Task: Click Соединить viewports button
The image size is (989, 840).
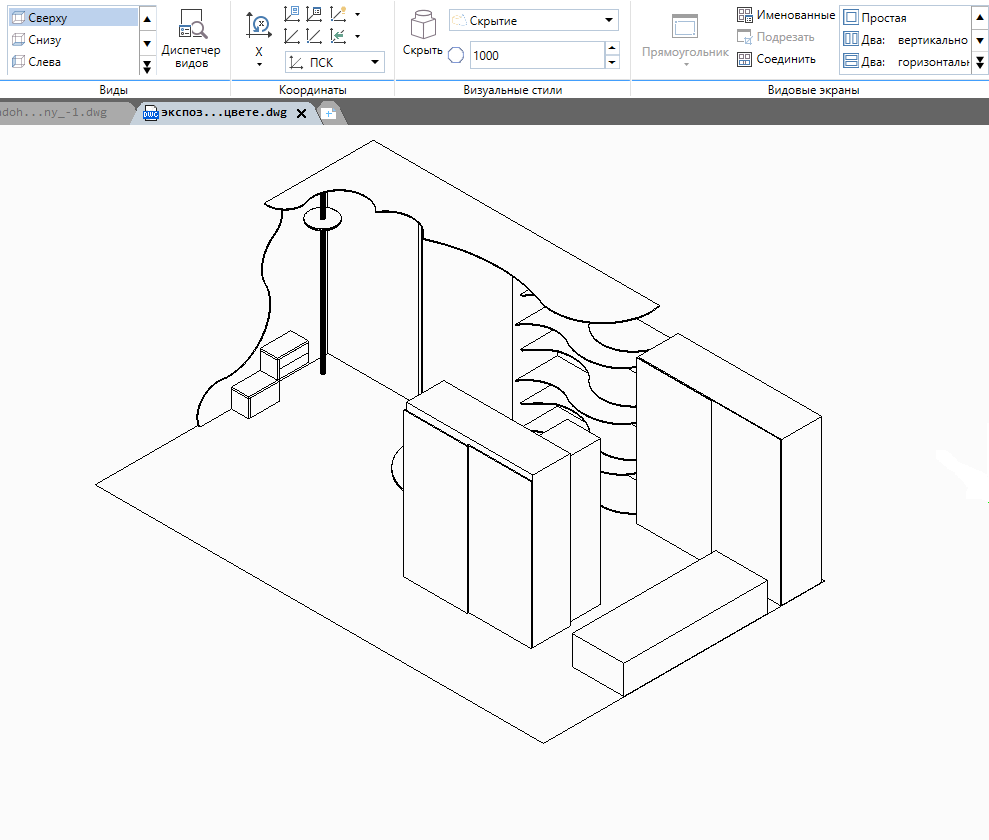Action: point(776,59)
